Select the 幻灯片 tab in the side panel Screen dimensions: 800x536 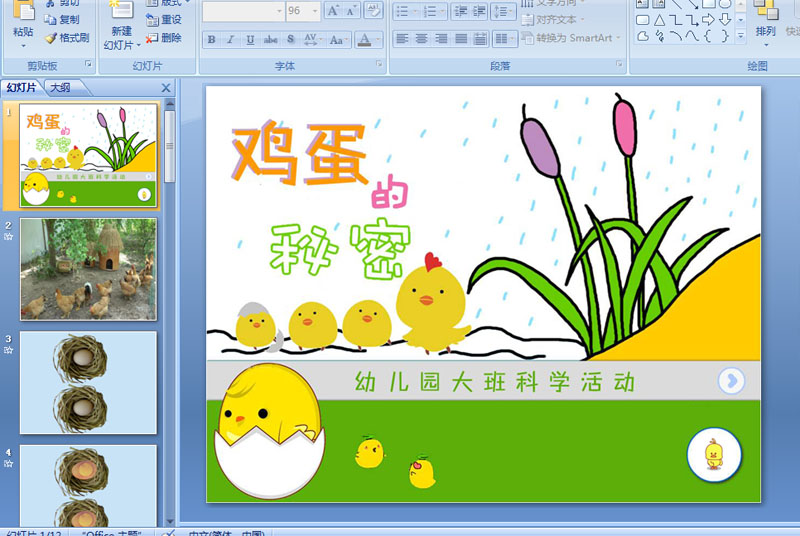(21, 88)
